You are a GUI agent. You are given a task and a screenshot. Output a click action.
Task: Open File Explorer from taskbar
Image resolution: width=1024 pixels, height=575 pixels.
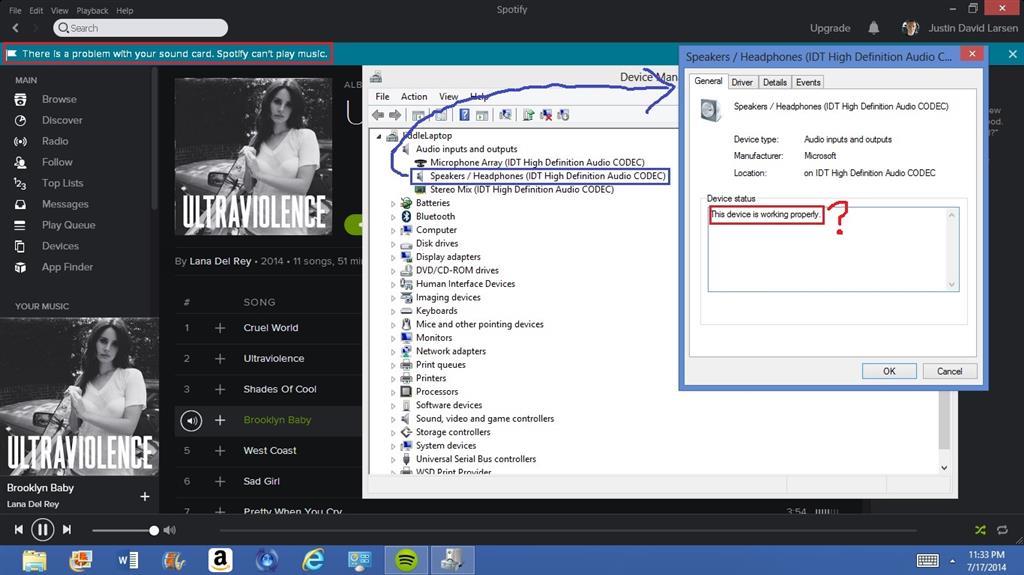34,560
